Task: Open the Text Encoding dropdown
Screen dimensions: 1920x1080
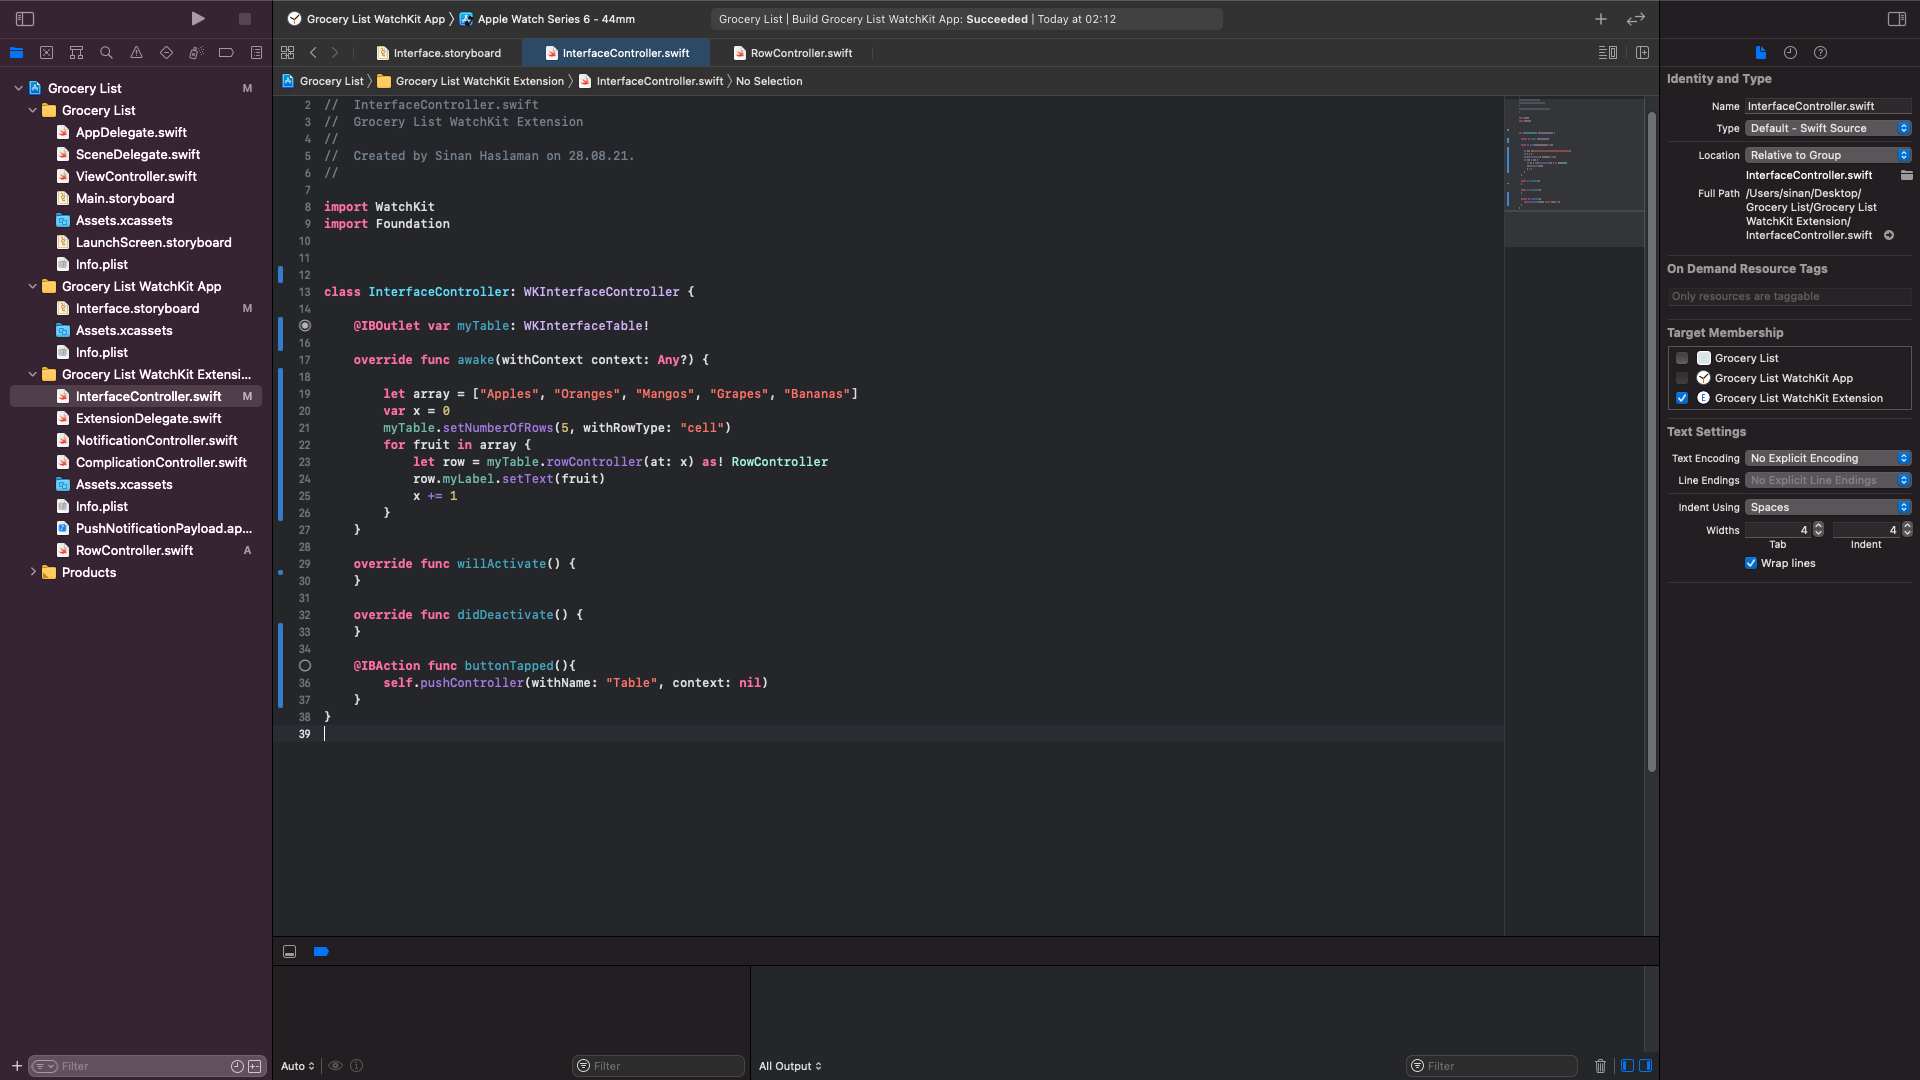Action: pyautogui.click(x=1828, y=458)
